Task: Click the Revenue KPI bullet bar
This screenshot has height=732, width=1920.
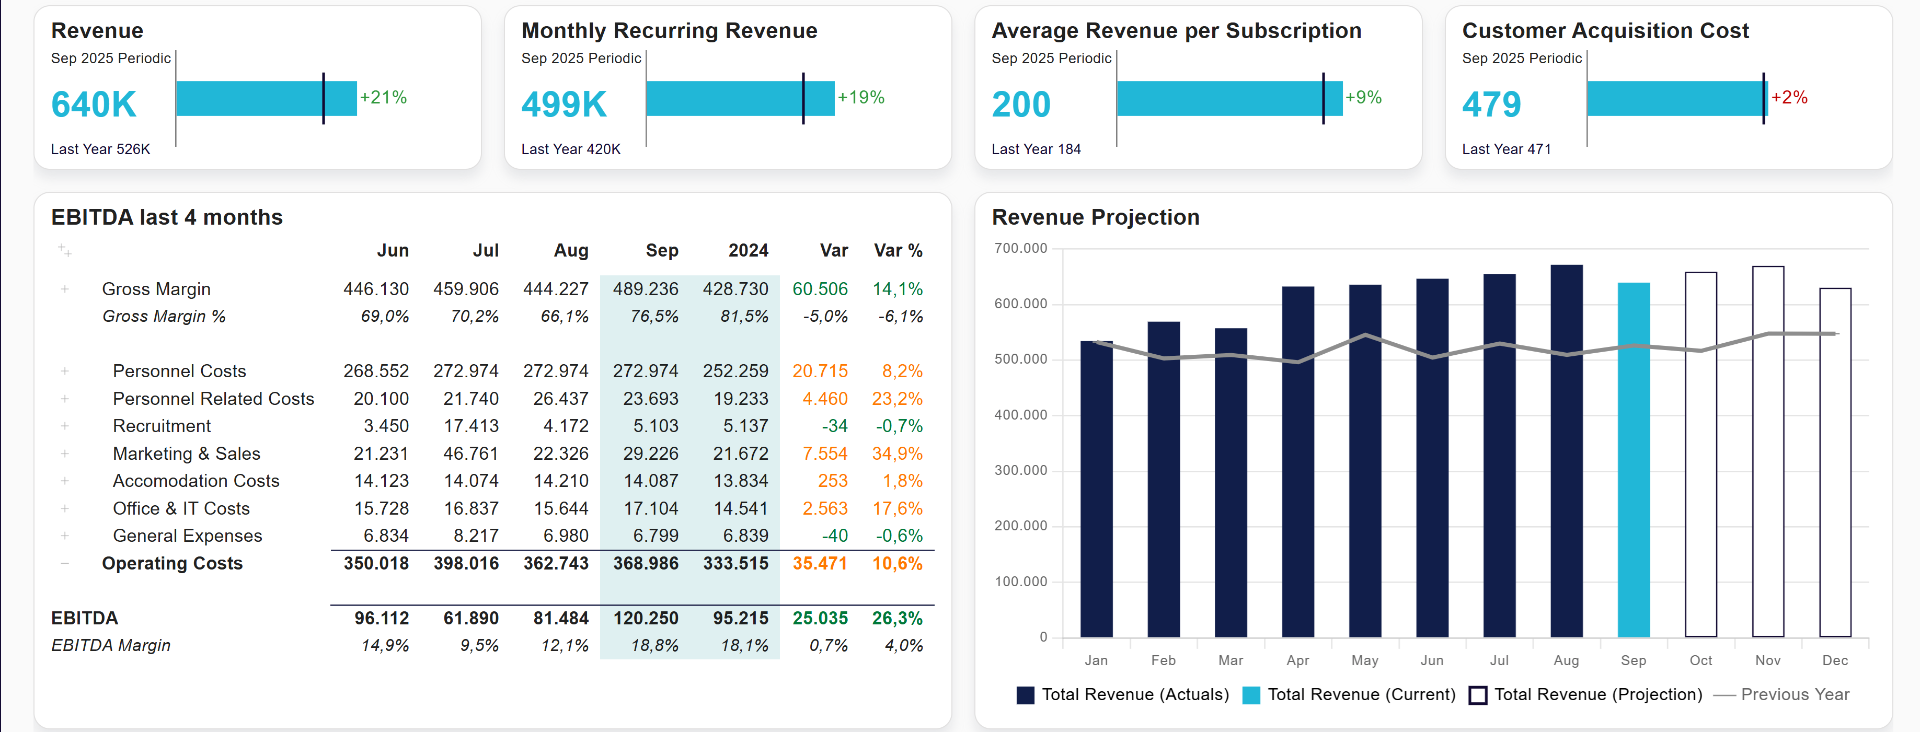Action: point(266,98)
